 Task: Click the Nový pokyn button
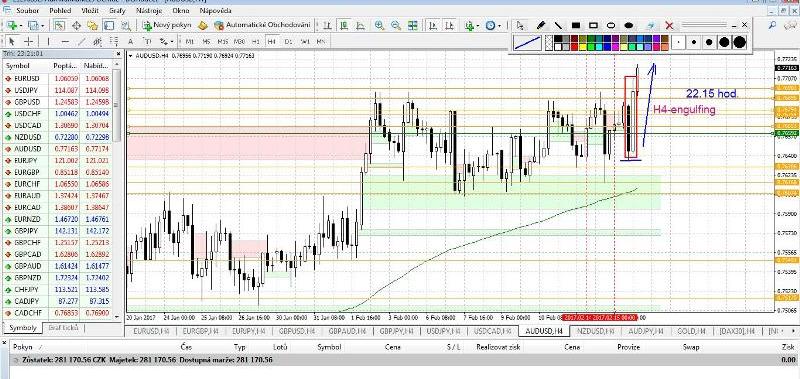(x=167, y=25)
